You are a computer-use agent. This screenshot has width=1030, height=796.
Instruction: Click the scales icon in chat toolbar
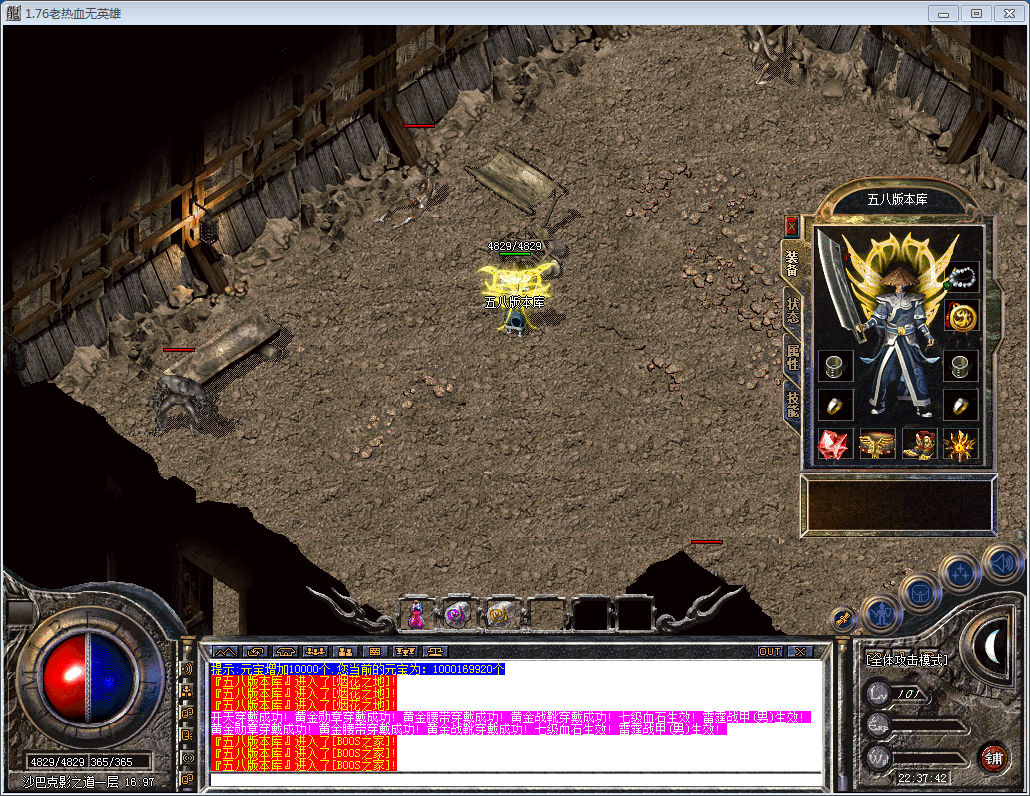point(435,652)
